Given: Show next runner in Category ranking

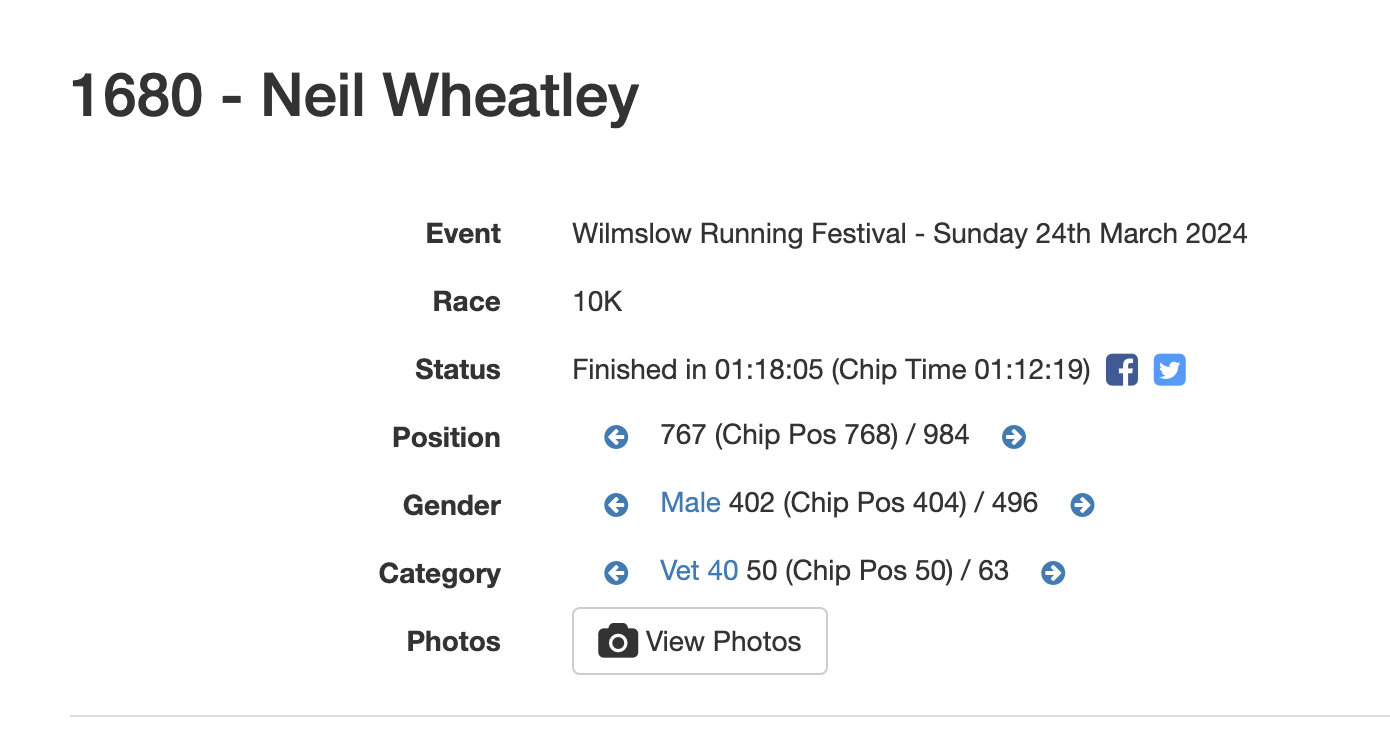Looking at the screenshot, I should pos(1053,573).
